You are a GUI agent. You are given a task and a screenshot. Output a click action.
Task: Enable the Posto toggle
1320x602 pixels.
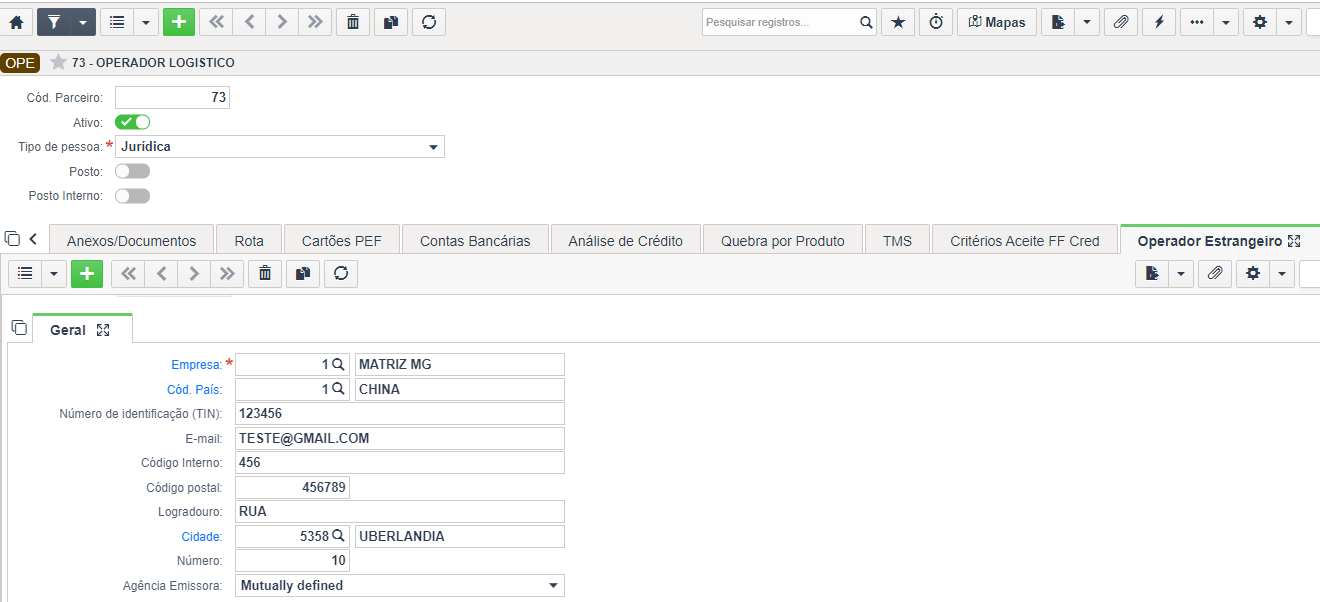click(132, 171)
